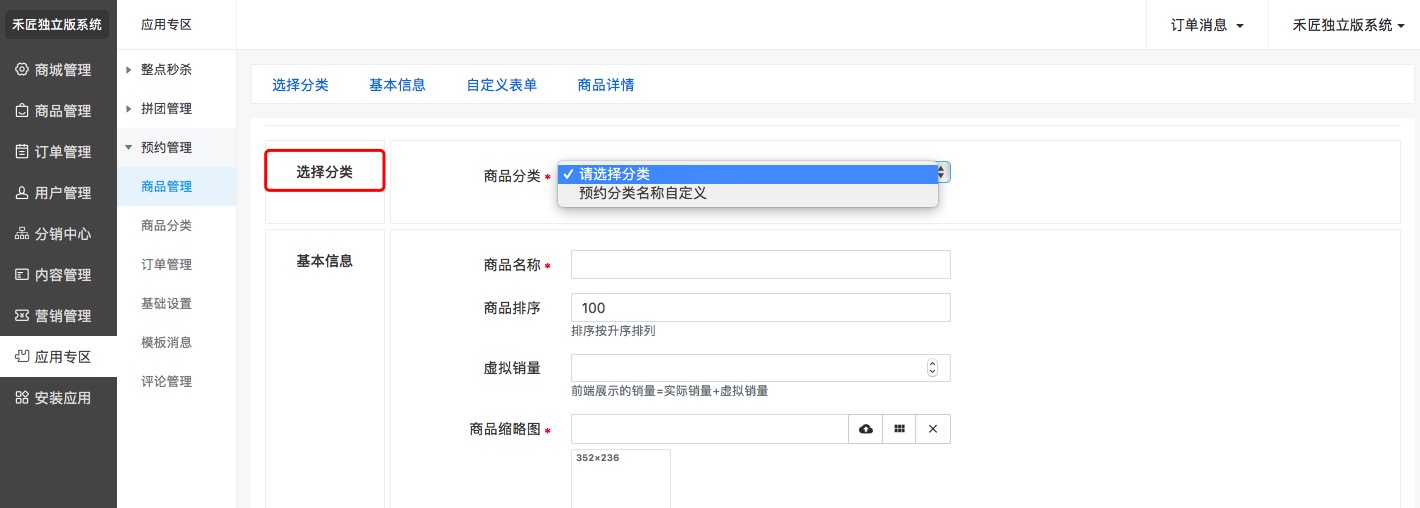This screenshot has width=1420, height=508.
Task: Choose 预约分类名称自定义 from category list
Action: [643, 193]
